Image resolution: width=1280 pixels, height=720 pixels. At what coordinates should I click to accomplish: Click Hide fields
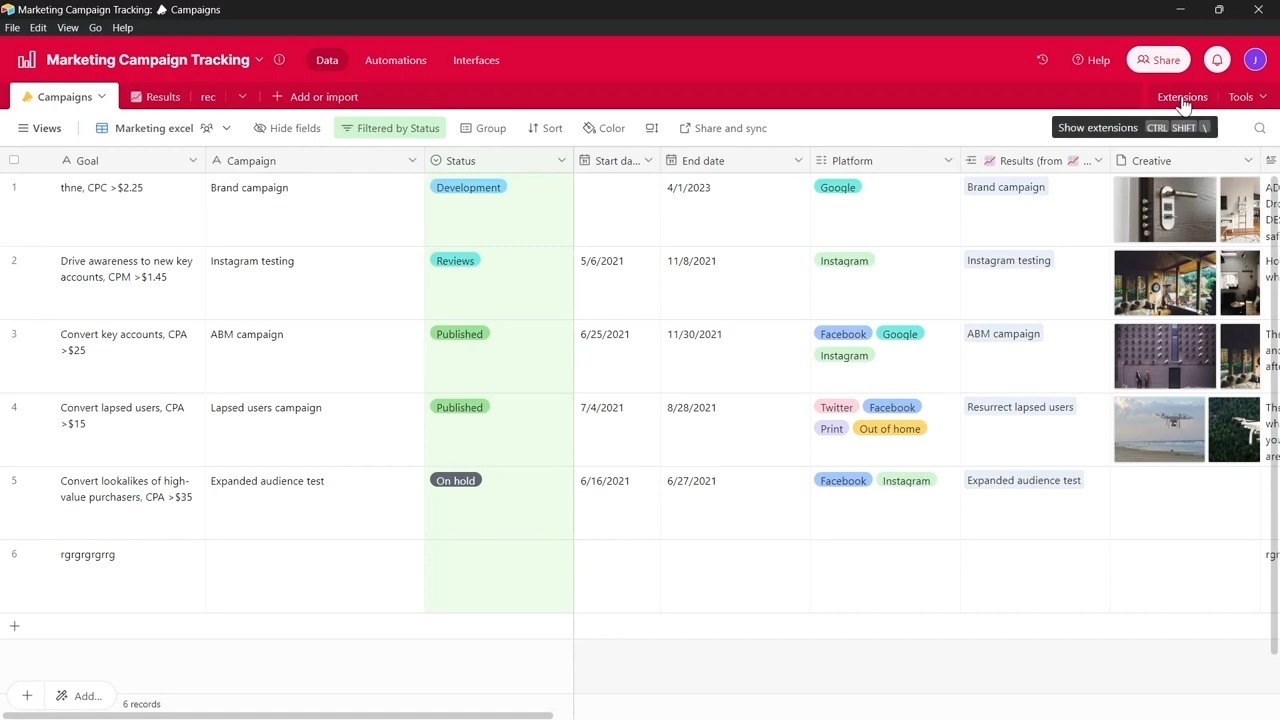tap(287, 128)
